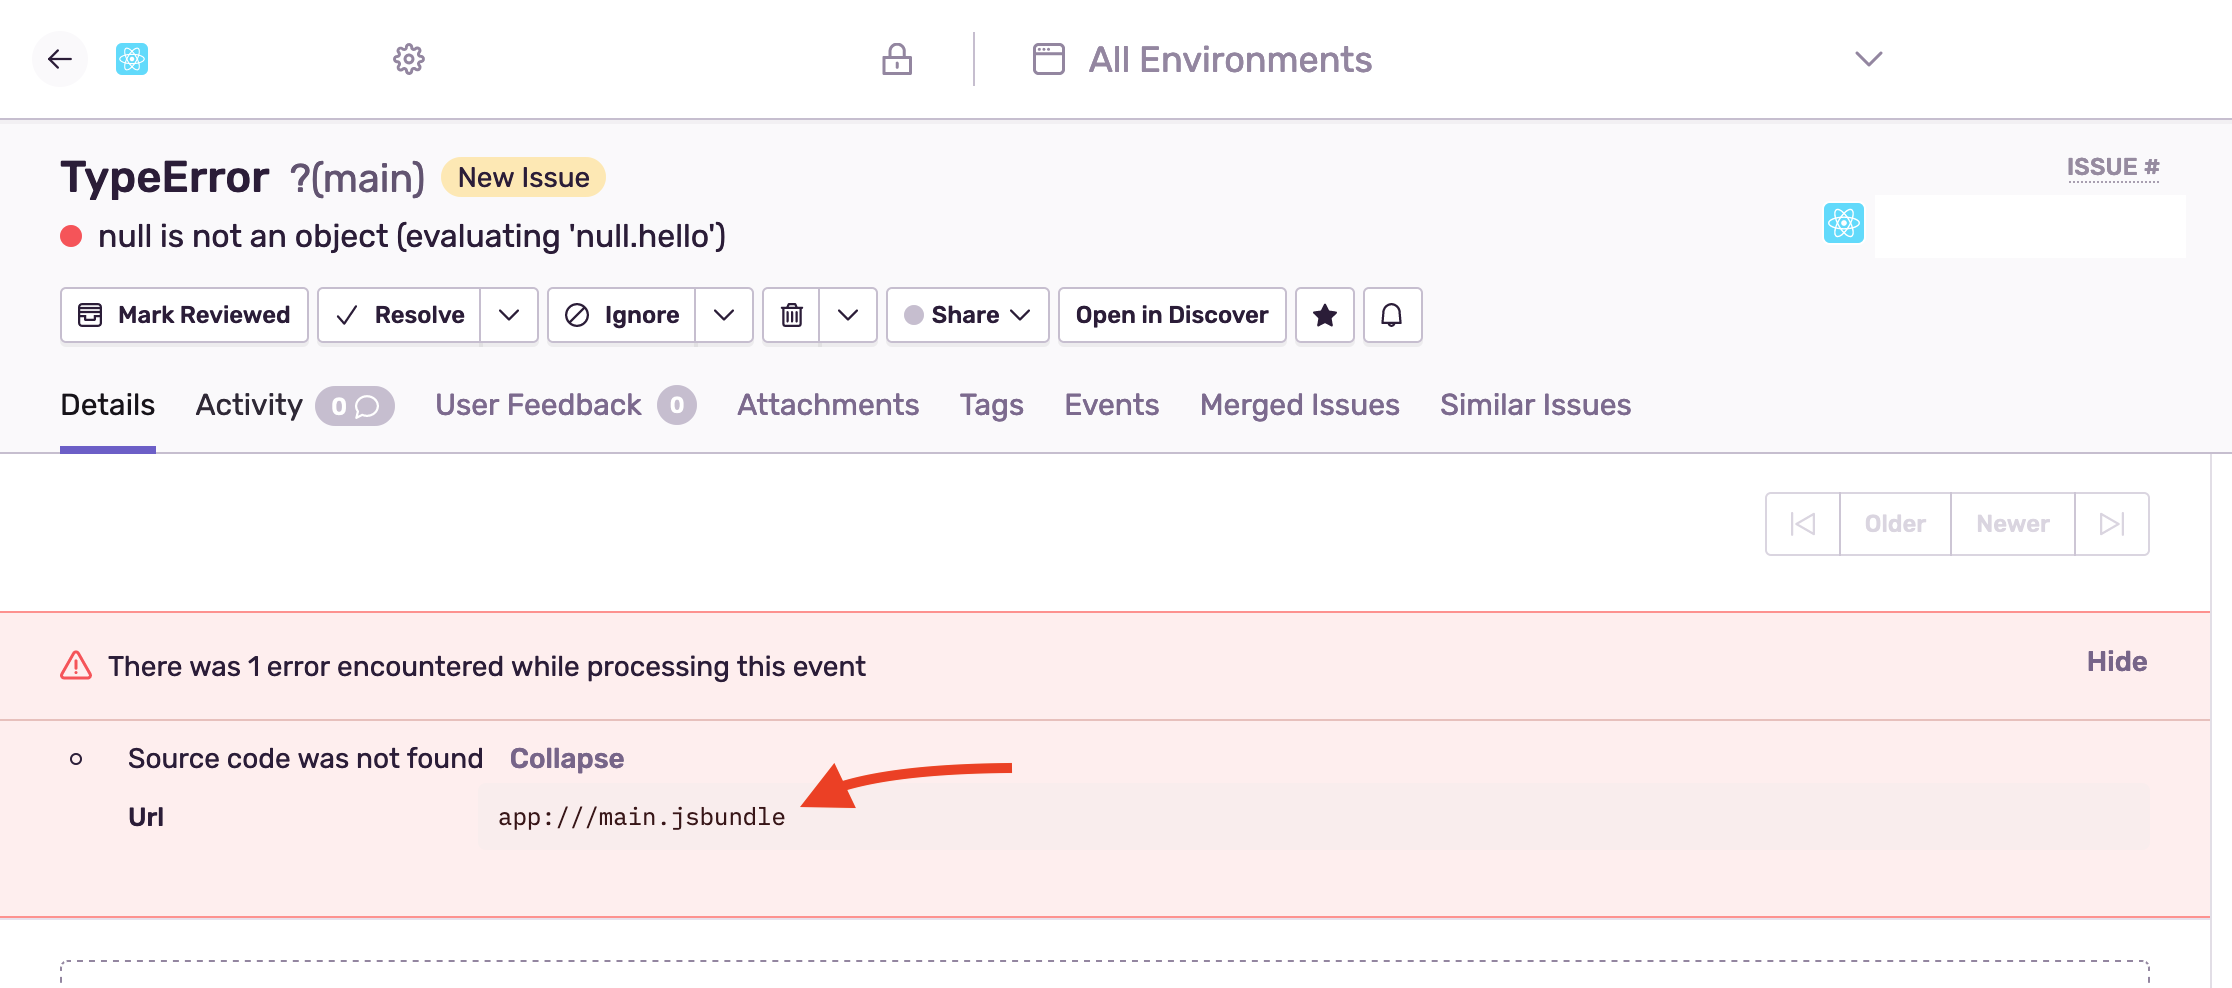Click the back arrow navigation icon
The image size is (2232, 988).
59,59
